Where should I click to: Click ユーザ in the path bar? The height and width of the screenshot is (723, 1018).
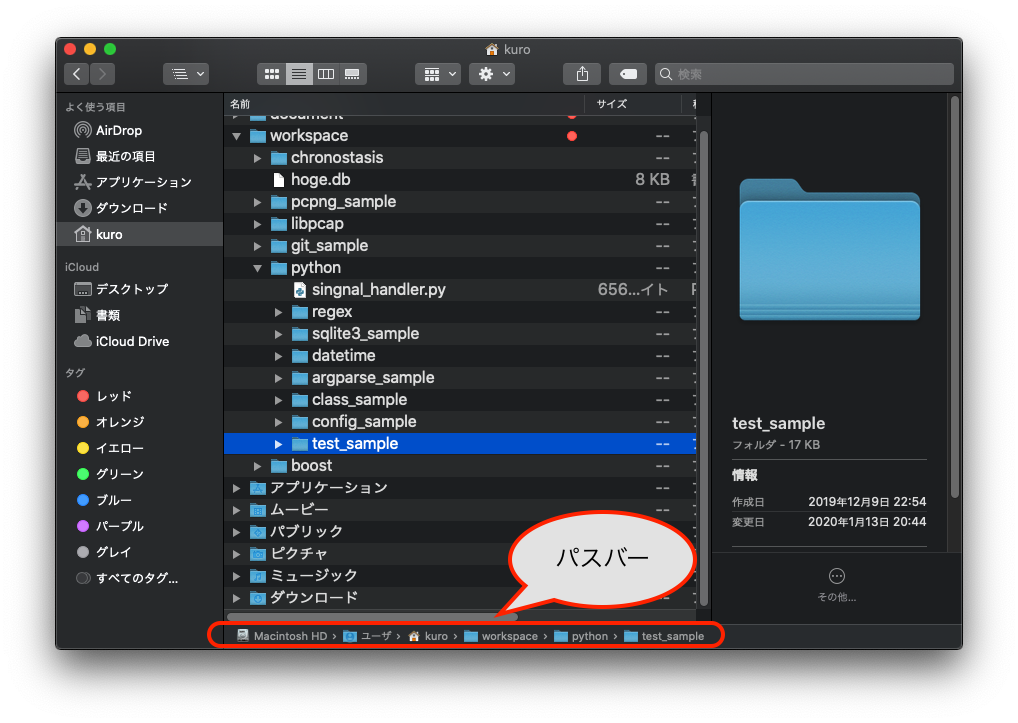tap(367, 636)
